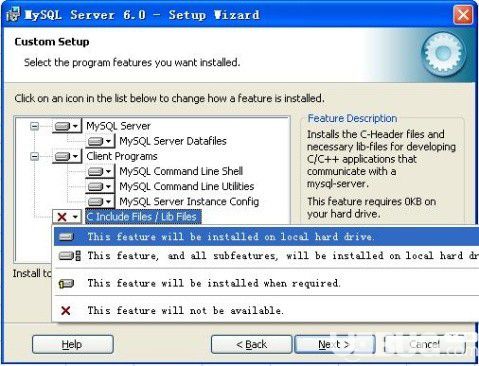Screen dimensions: 479x366
Task: Open Client Programs drive icon dropdown
Action: pyautogui.click(x=67, y=156)
